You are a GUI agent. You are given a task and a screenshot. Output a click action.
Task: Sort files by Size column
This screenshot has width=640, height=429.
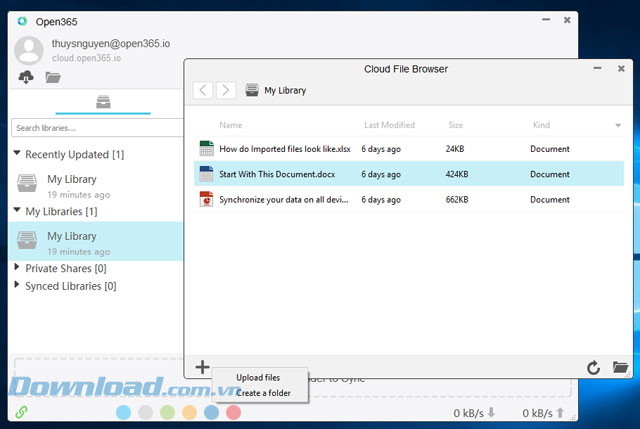tap(456, 125)
